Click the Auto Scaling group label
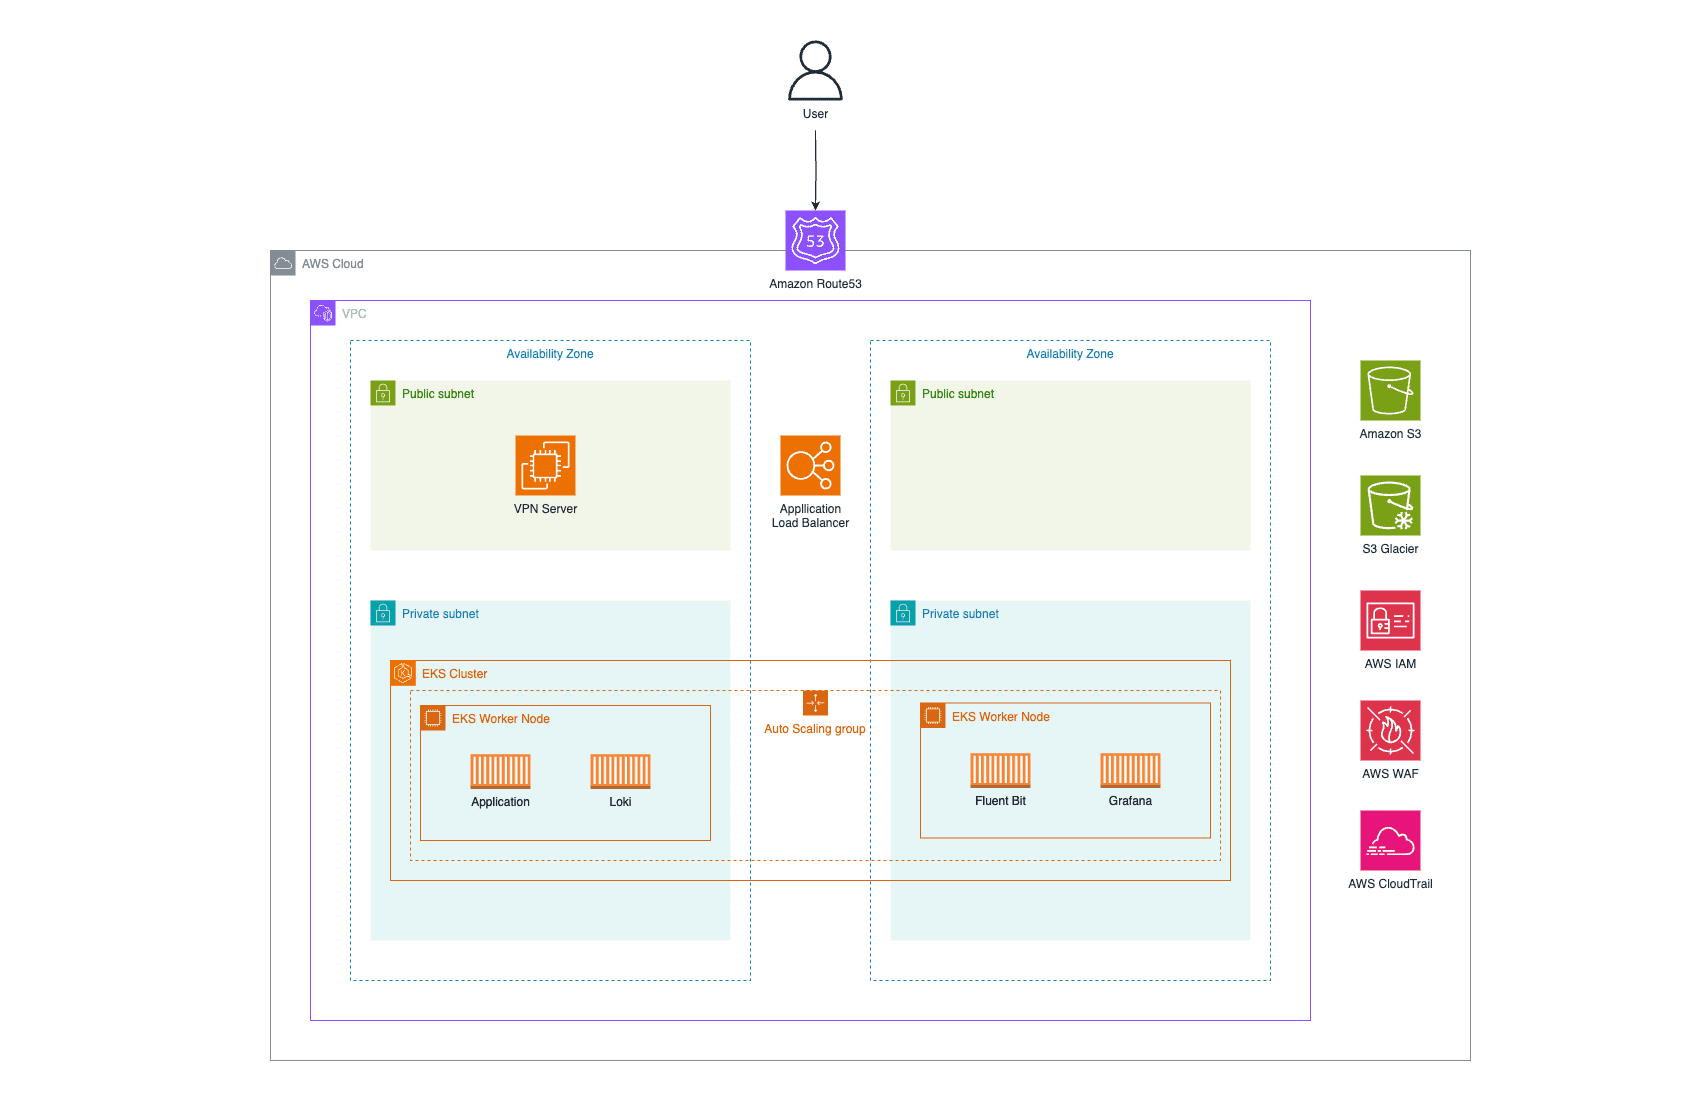 (x=815, y=729)
